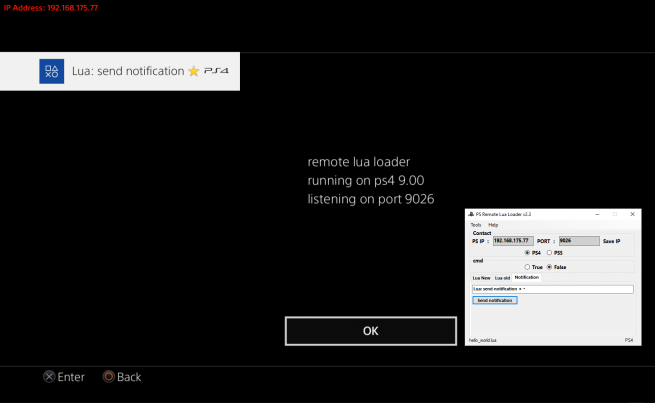Minimize the PS Remote Lua Loader window
The height and width of the screenshot is (403, 655).
(597, 214)
